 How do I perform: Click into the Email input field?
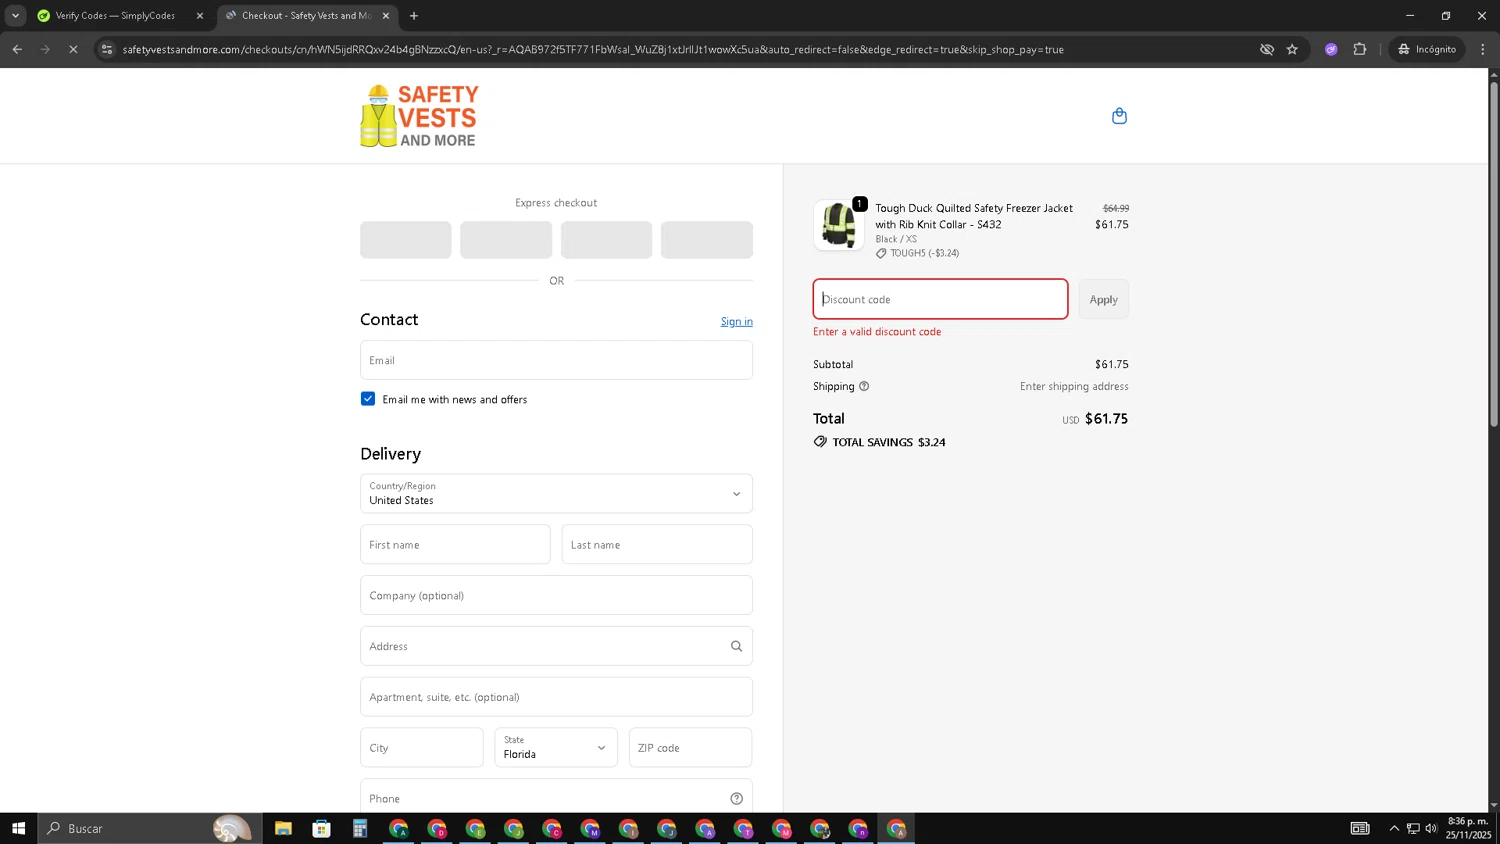[556, 360]
